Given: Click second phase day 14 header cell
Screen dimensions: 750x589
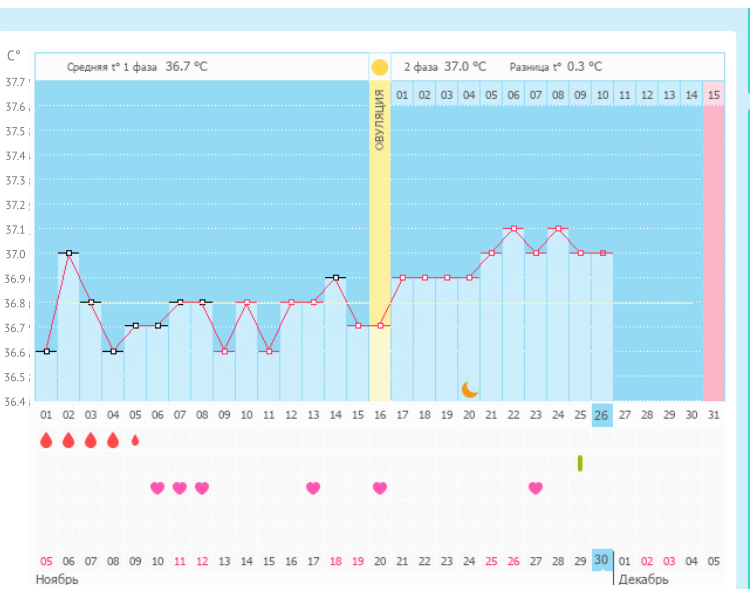Looking at the screenshot, I should coord(691,95).
